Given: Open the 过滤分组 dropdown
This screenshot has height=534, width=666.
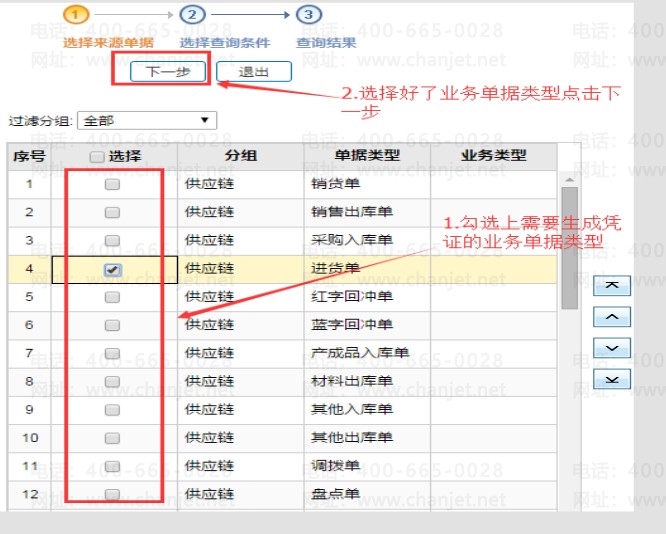Looking at the screenshot, I should pyautogui.click(x=146, y=121).
